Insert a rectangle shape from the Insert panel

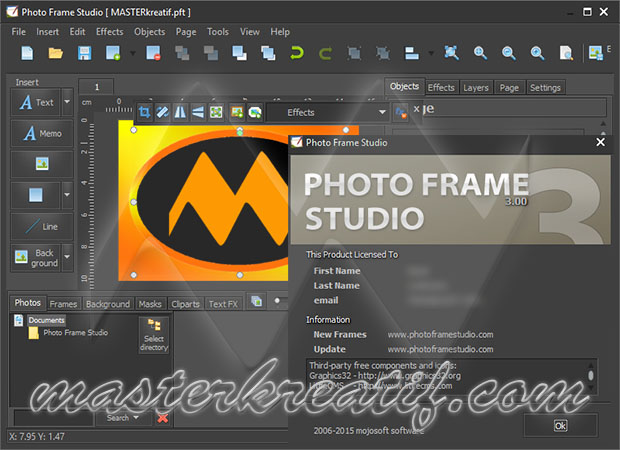(x=36, y=195)
